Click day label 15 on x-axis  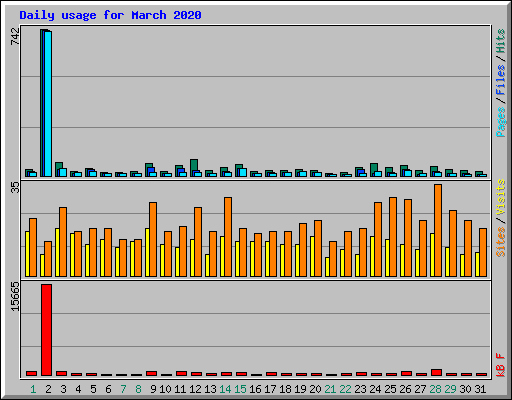240,389
